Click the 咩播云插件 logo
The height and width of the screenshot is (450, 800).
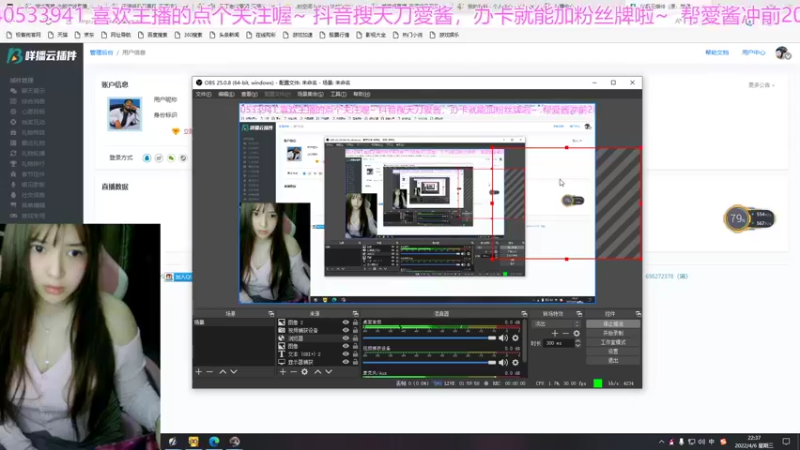click(42, 56)
